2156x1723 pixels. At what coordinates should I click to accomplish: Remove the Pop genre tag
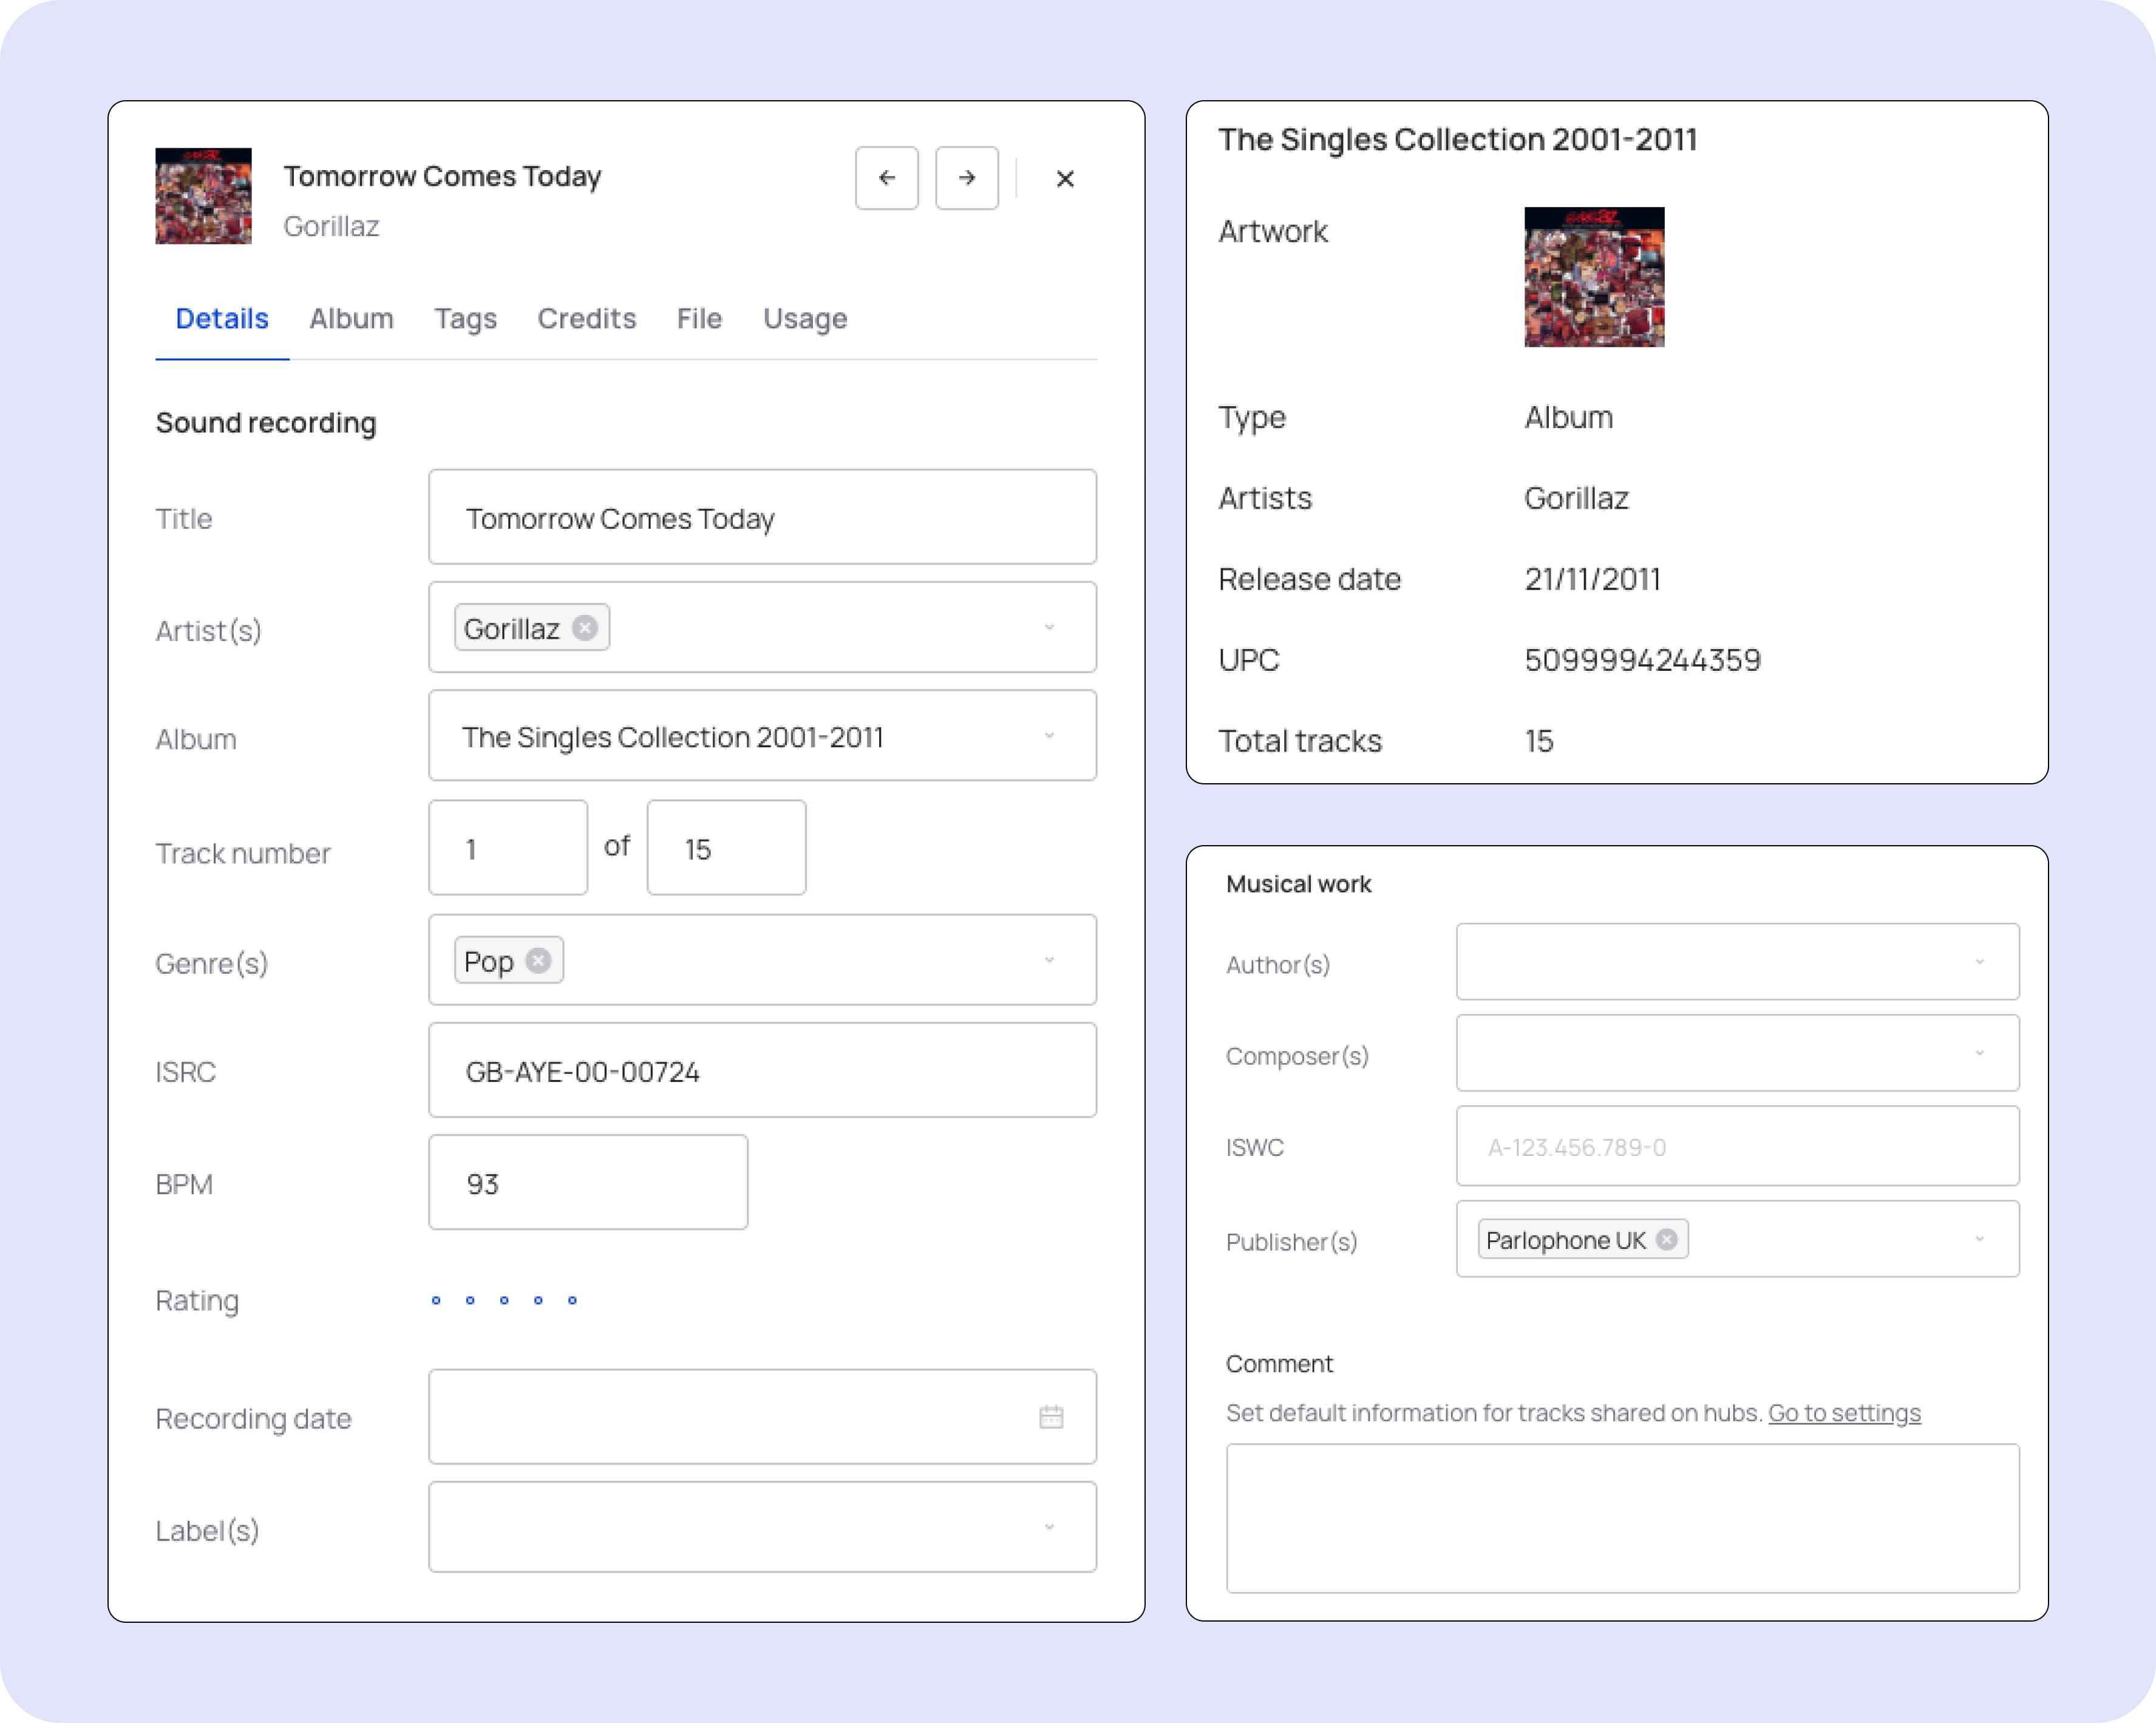coord(539,959)
